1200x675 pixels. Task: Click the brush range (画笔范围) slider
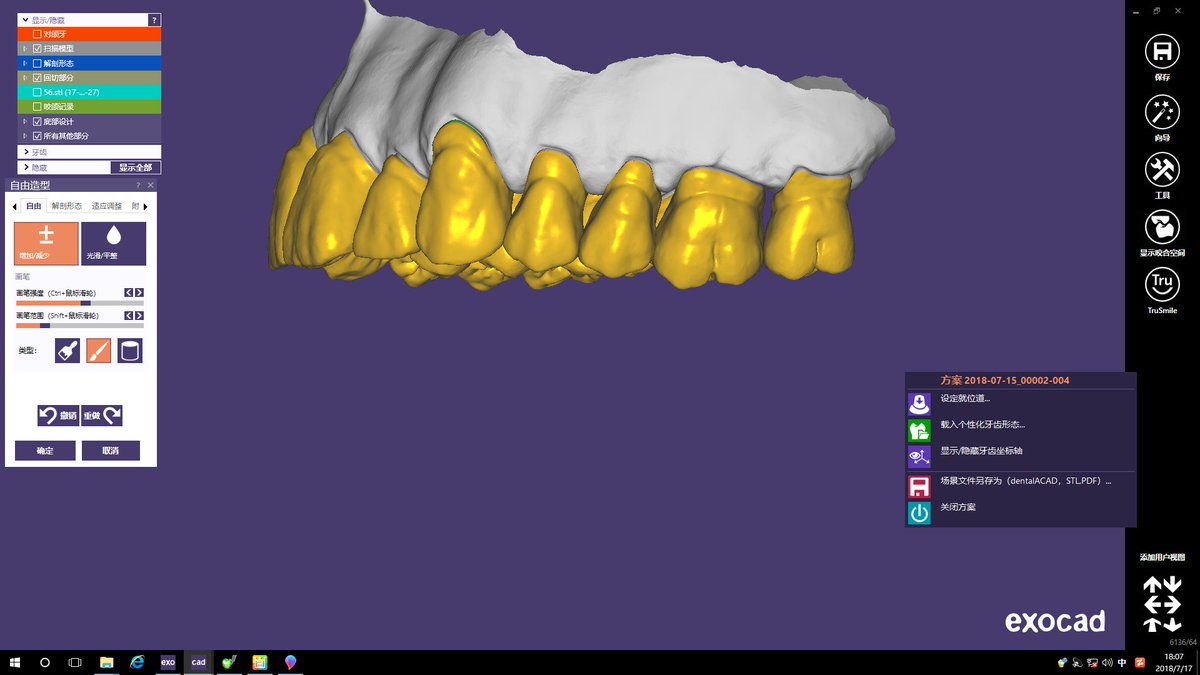[x=80, y=325]
